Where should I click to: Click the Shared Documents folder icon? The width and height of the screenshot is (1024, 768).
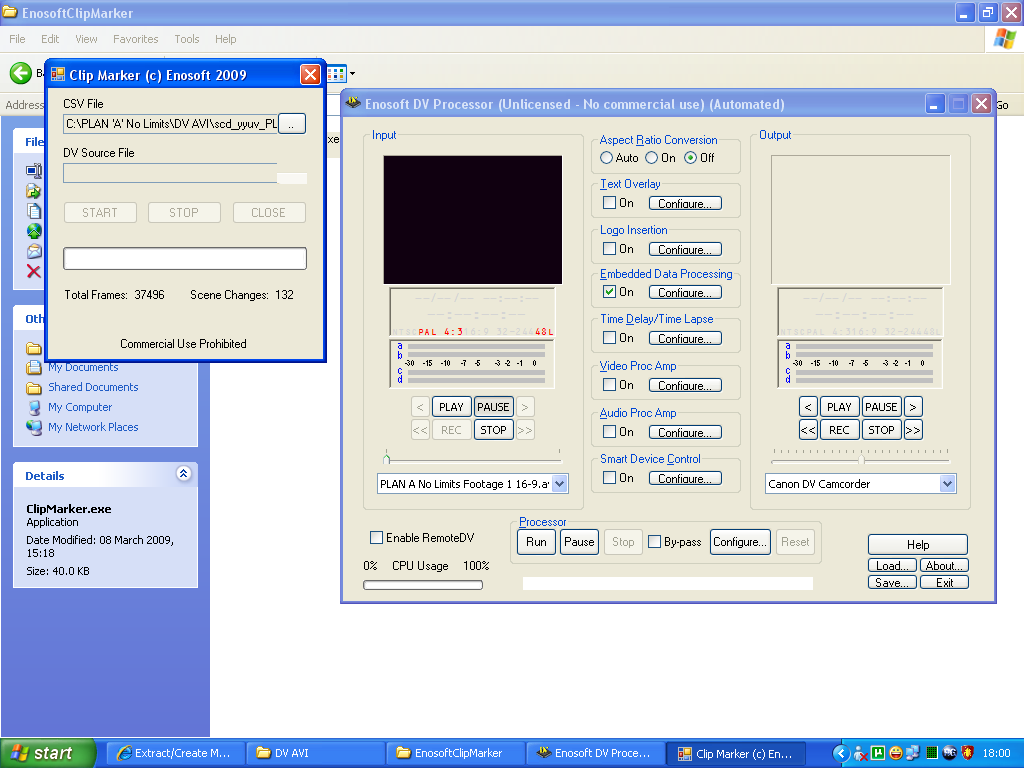34,388
